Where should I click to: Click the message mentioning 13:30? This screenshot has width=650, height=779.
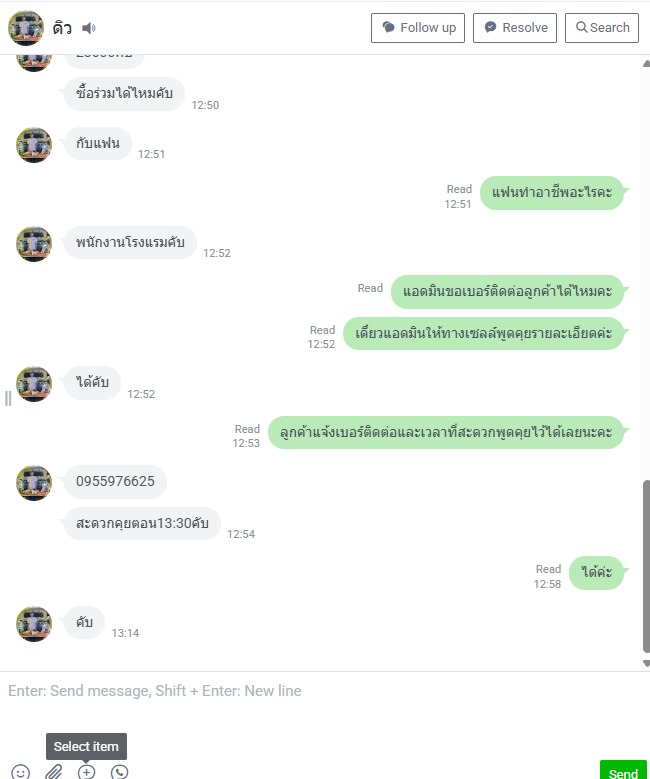click(x=142, y=523)
